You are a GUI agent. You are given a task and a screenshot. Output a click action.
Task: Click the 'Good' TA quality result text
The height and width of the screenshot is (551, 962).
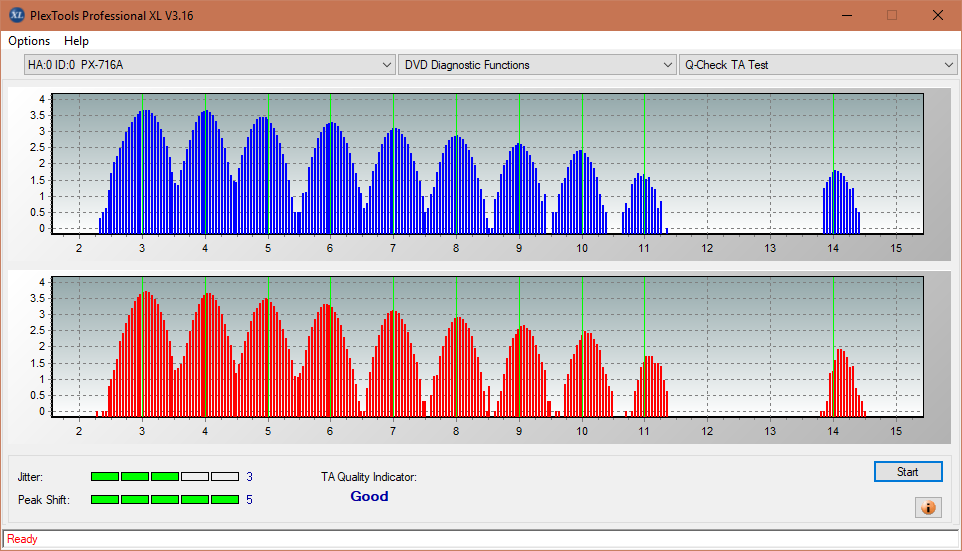click(x=369, y=497)
